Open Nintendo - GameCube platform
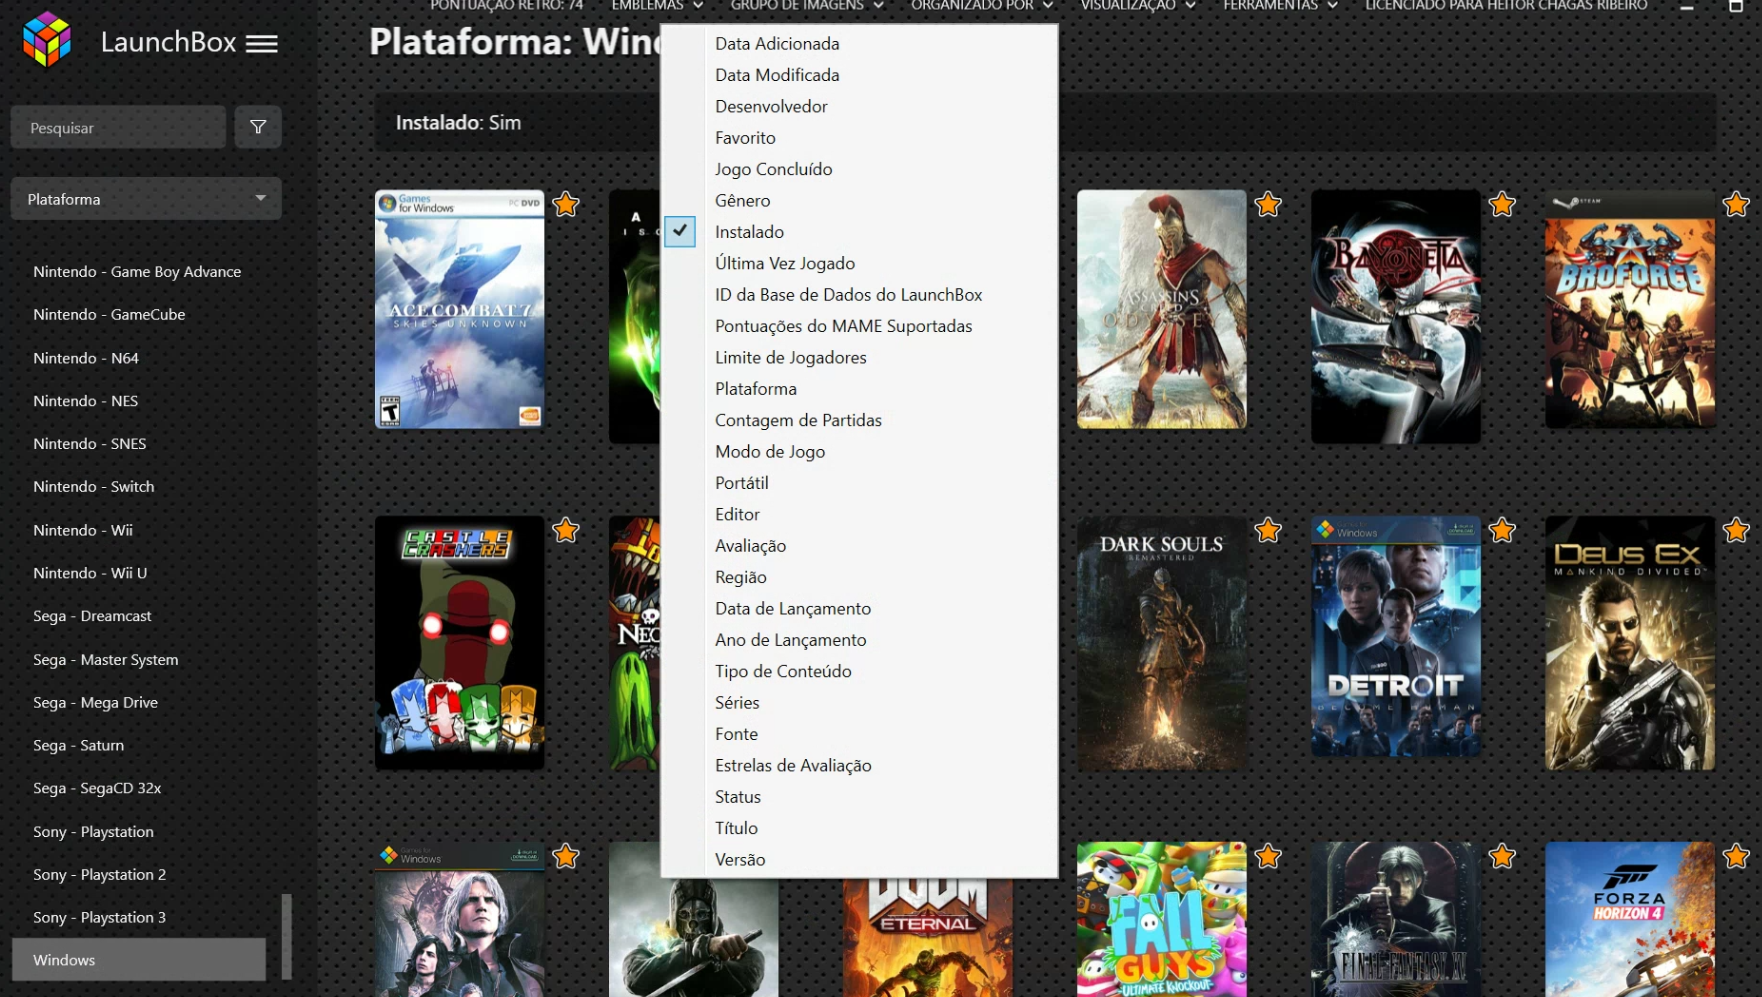This screenshot has width=1762, height=997. click(x=109, y=314)
